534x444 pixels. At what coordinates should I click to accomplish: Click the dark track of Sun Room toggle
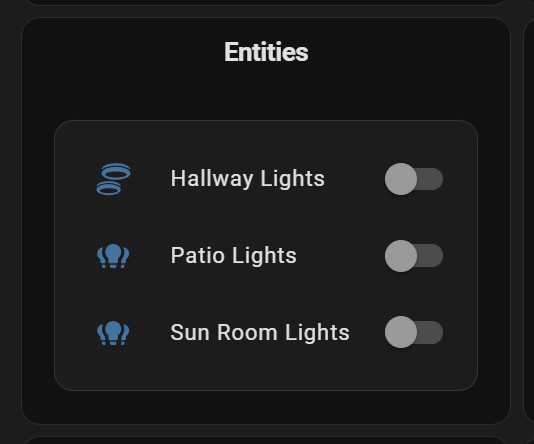[x=430, y=332]
